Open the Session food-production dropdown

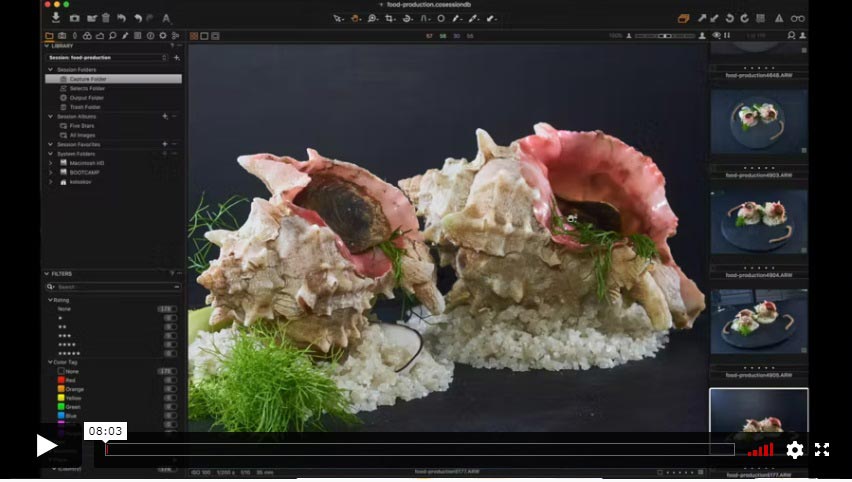[x=107, y=58]
